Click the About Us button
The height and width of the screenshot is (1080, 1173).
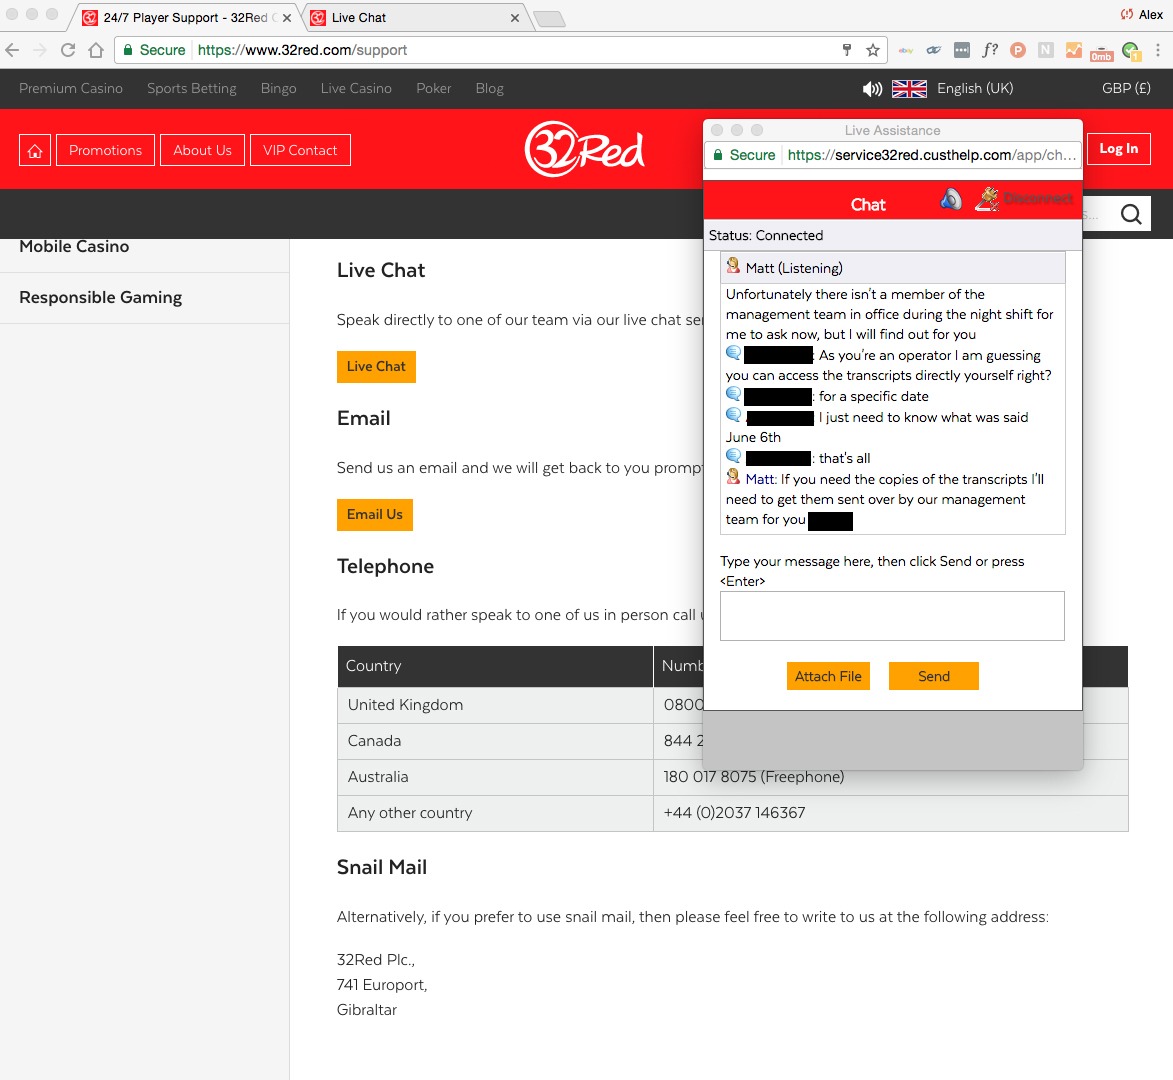(202, 150)
